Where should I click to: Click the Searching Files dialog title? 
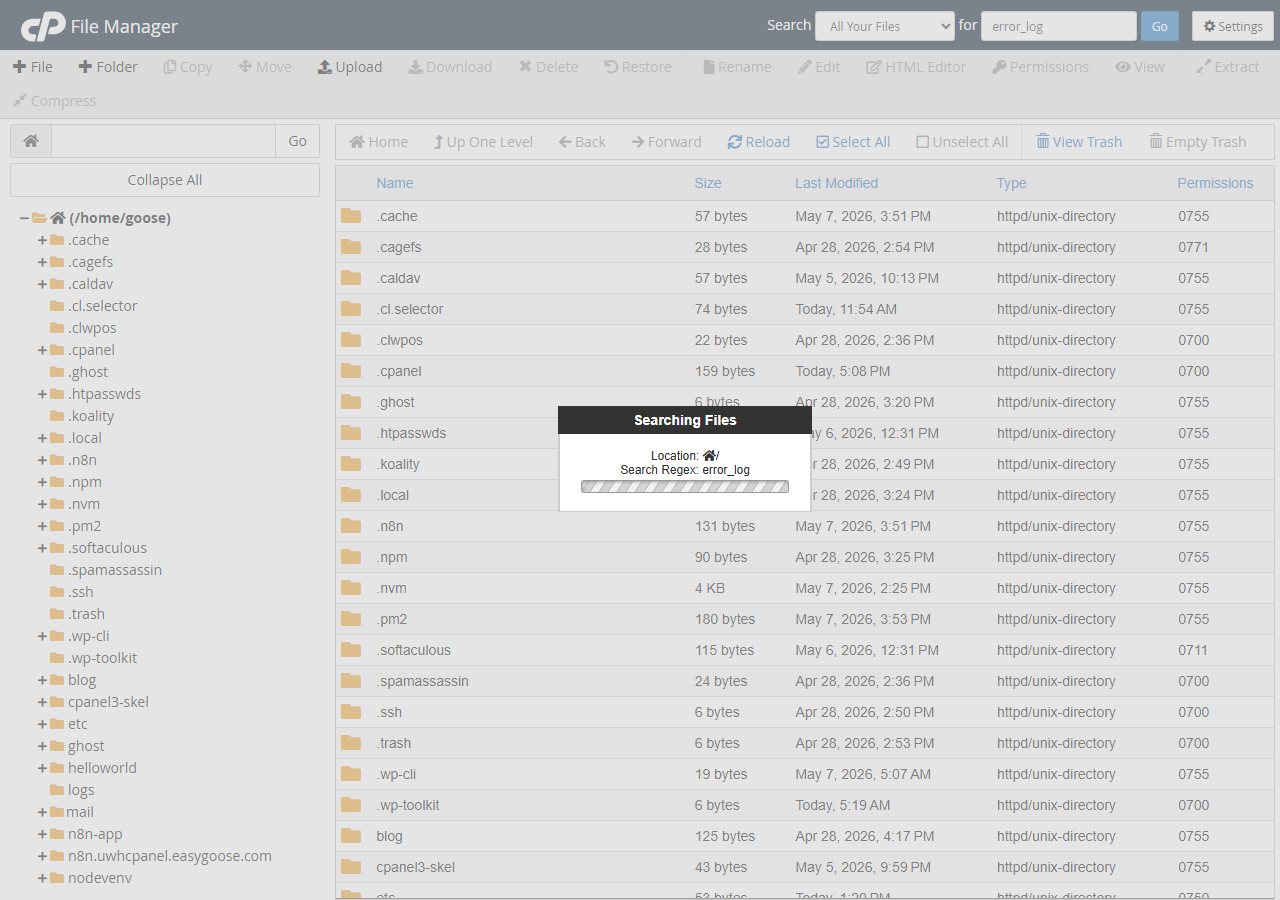point(685,420)
